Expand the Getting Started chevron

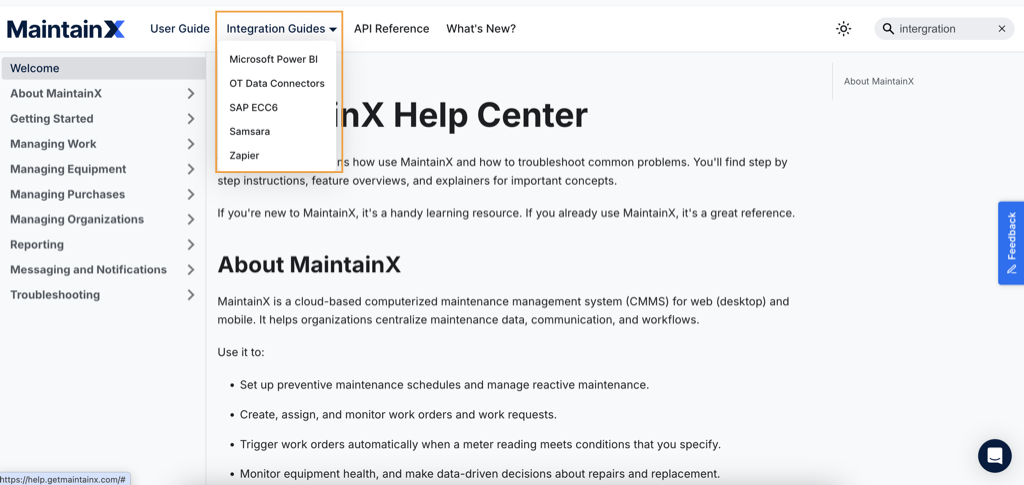click(191, 119)
